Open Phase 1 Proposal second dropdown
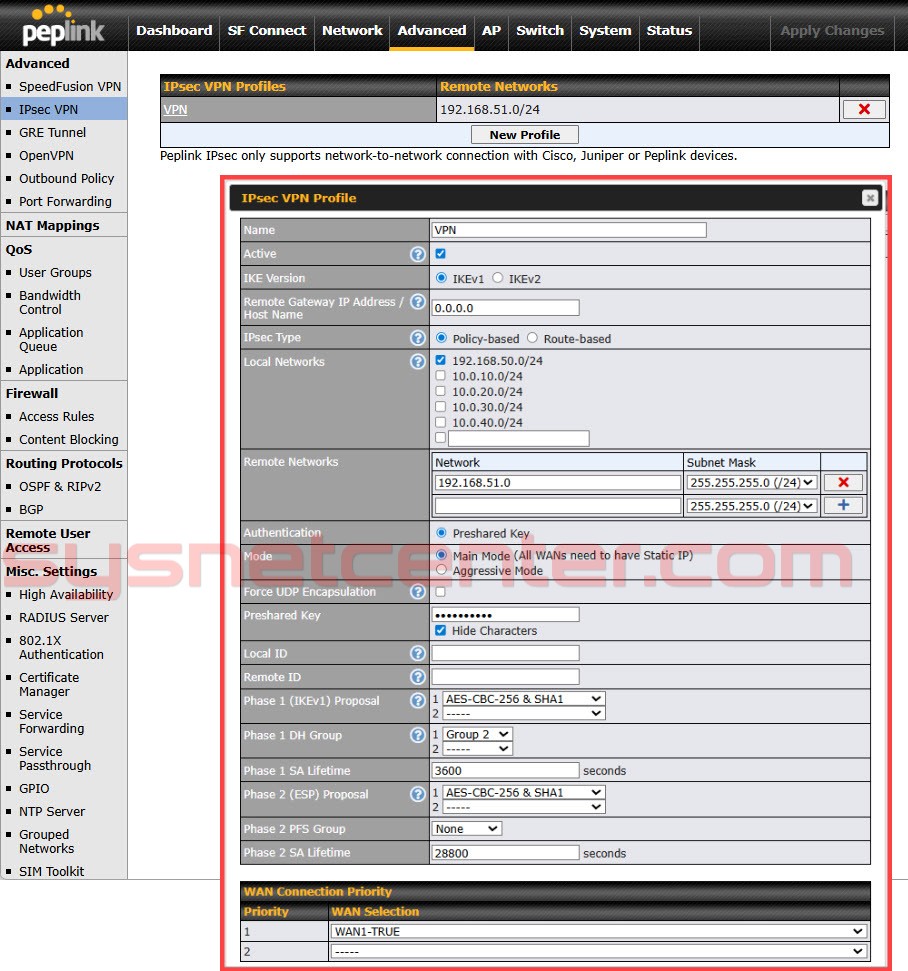 click(x=523, y=713)
